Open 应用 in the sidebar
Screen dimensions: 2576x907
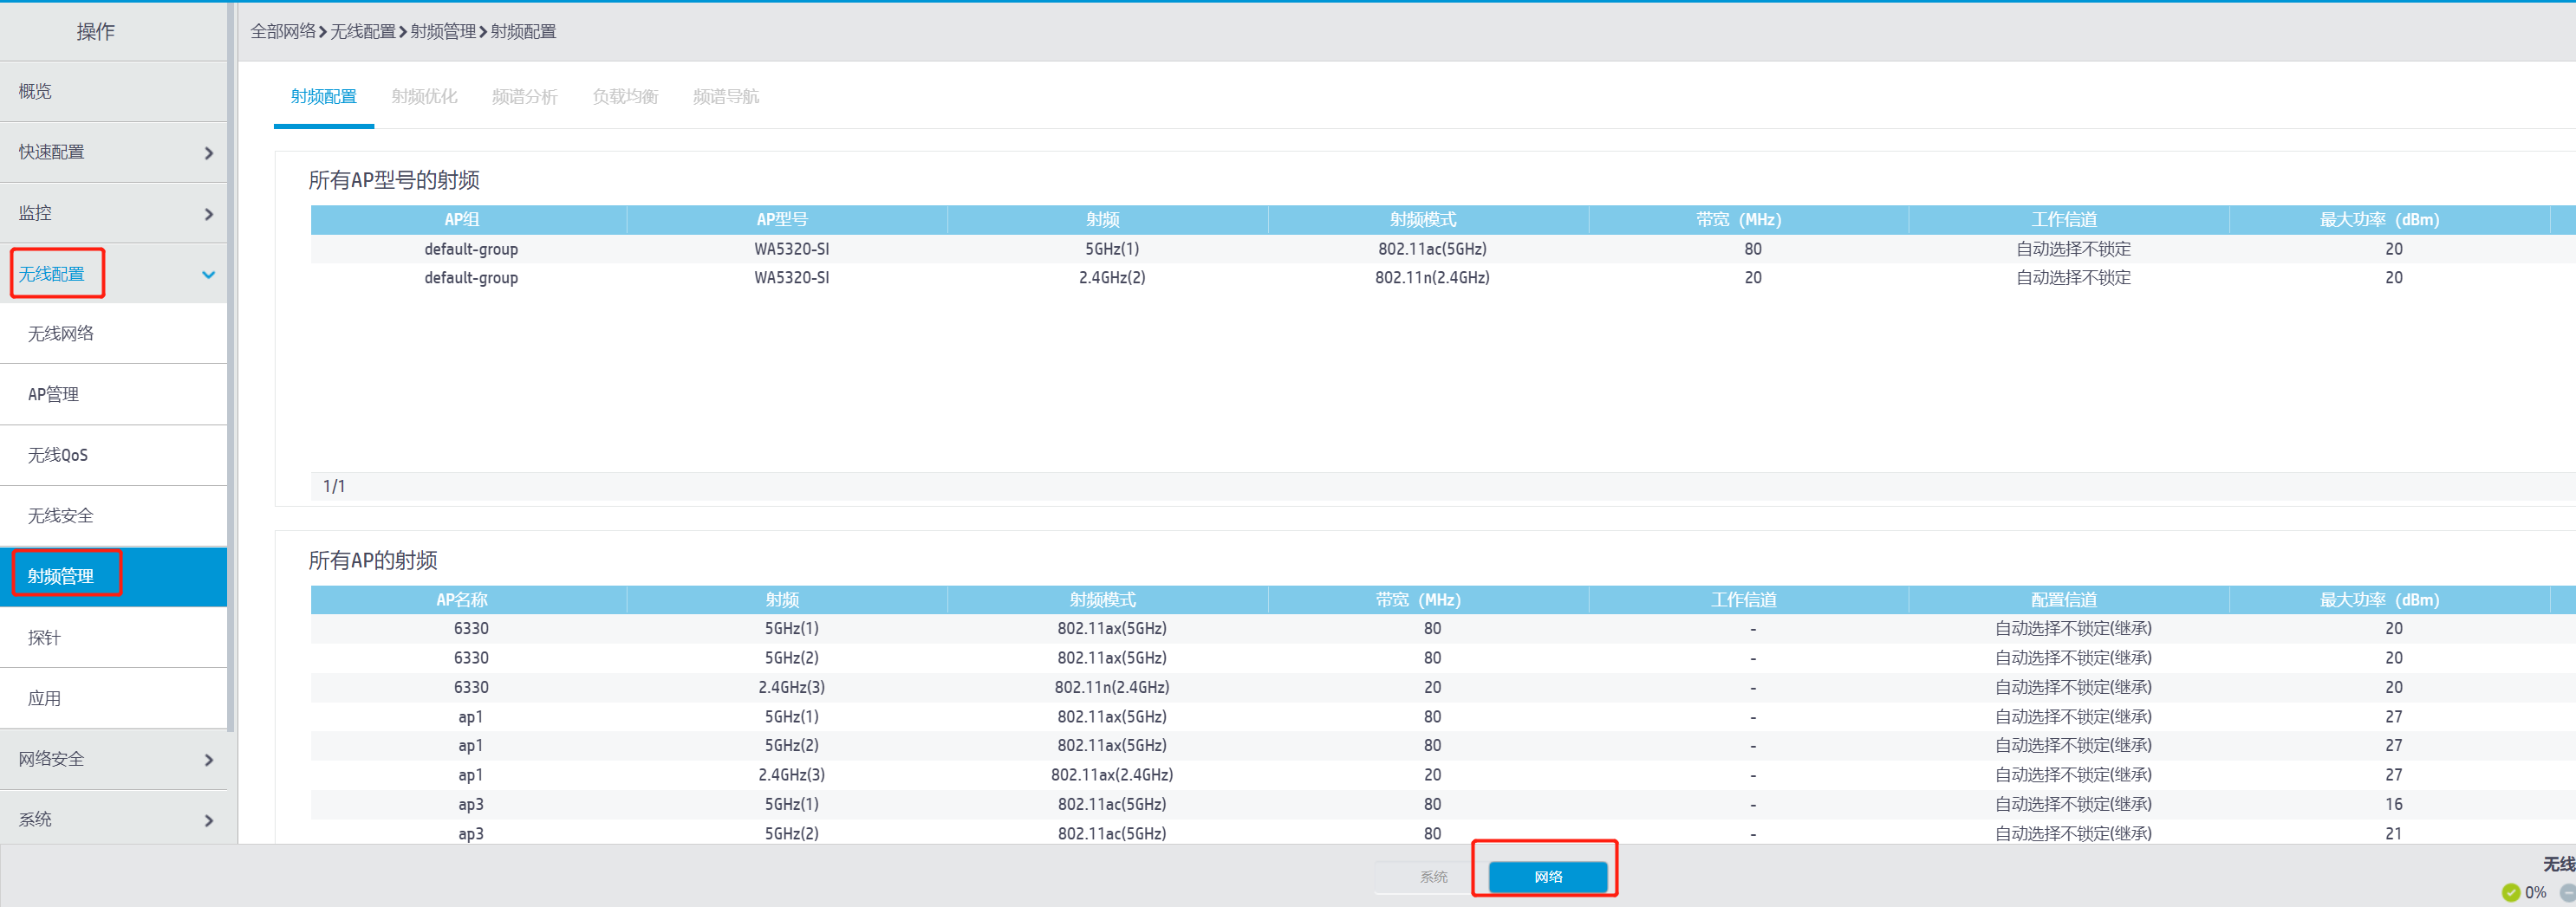(113, 699)
